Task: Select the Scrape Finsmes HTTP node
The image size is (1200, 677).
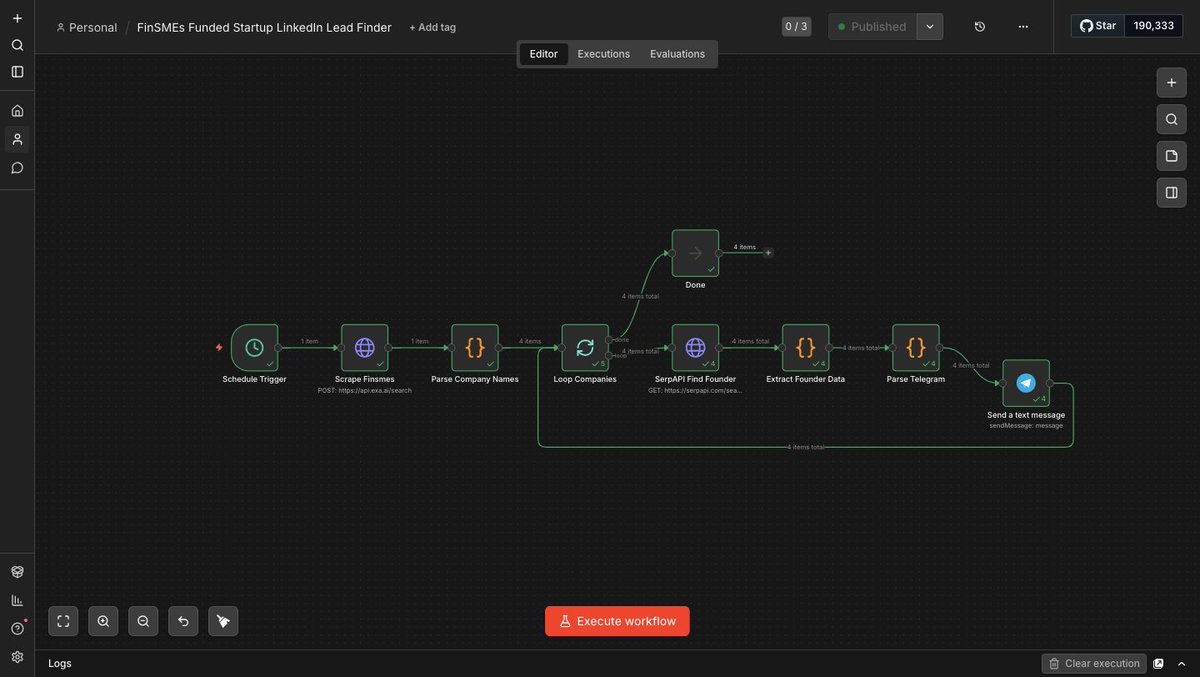Action: coord(364,348)
